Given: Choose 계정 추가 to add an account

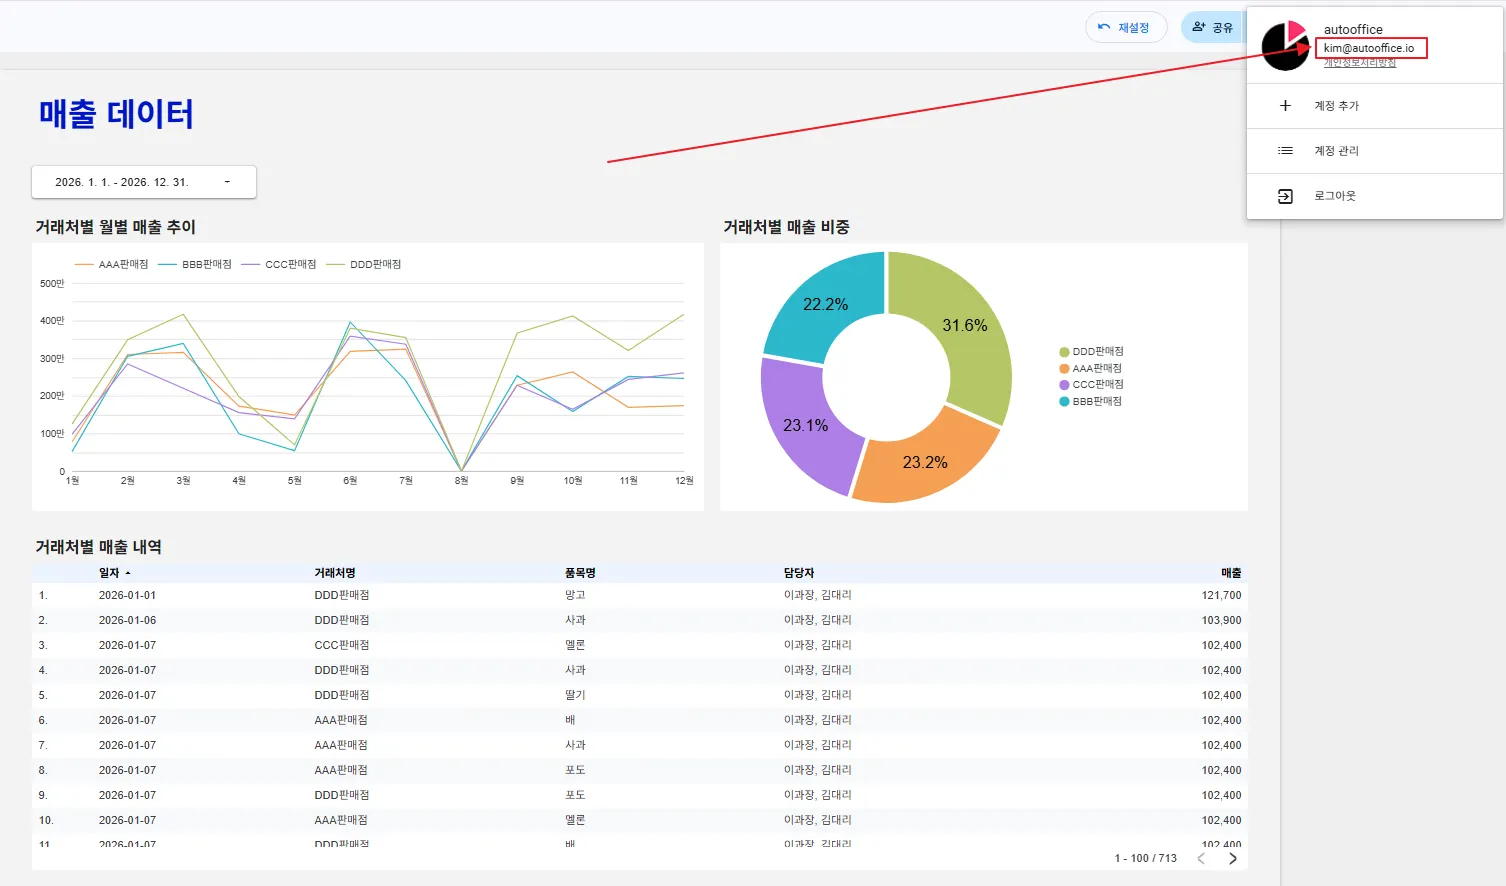Looking at the screenshot, I should point(1375,106).
